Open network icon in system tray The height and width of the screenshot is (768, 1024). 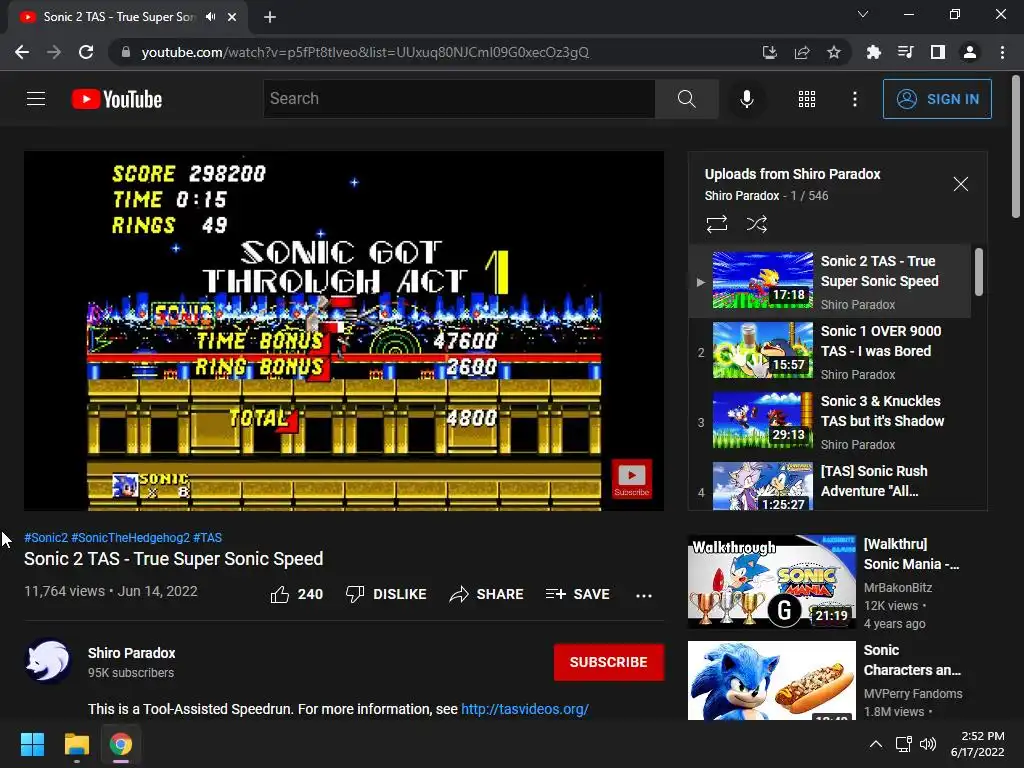point(904,744)
